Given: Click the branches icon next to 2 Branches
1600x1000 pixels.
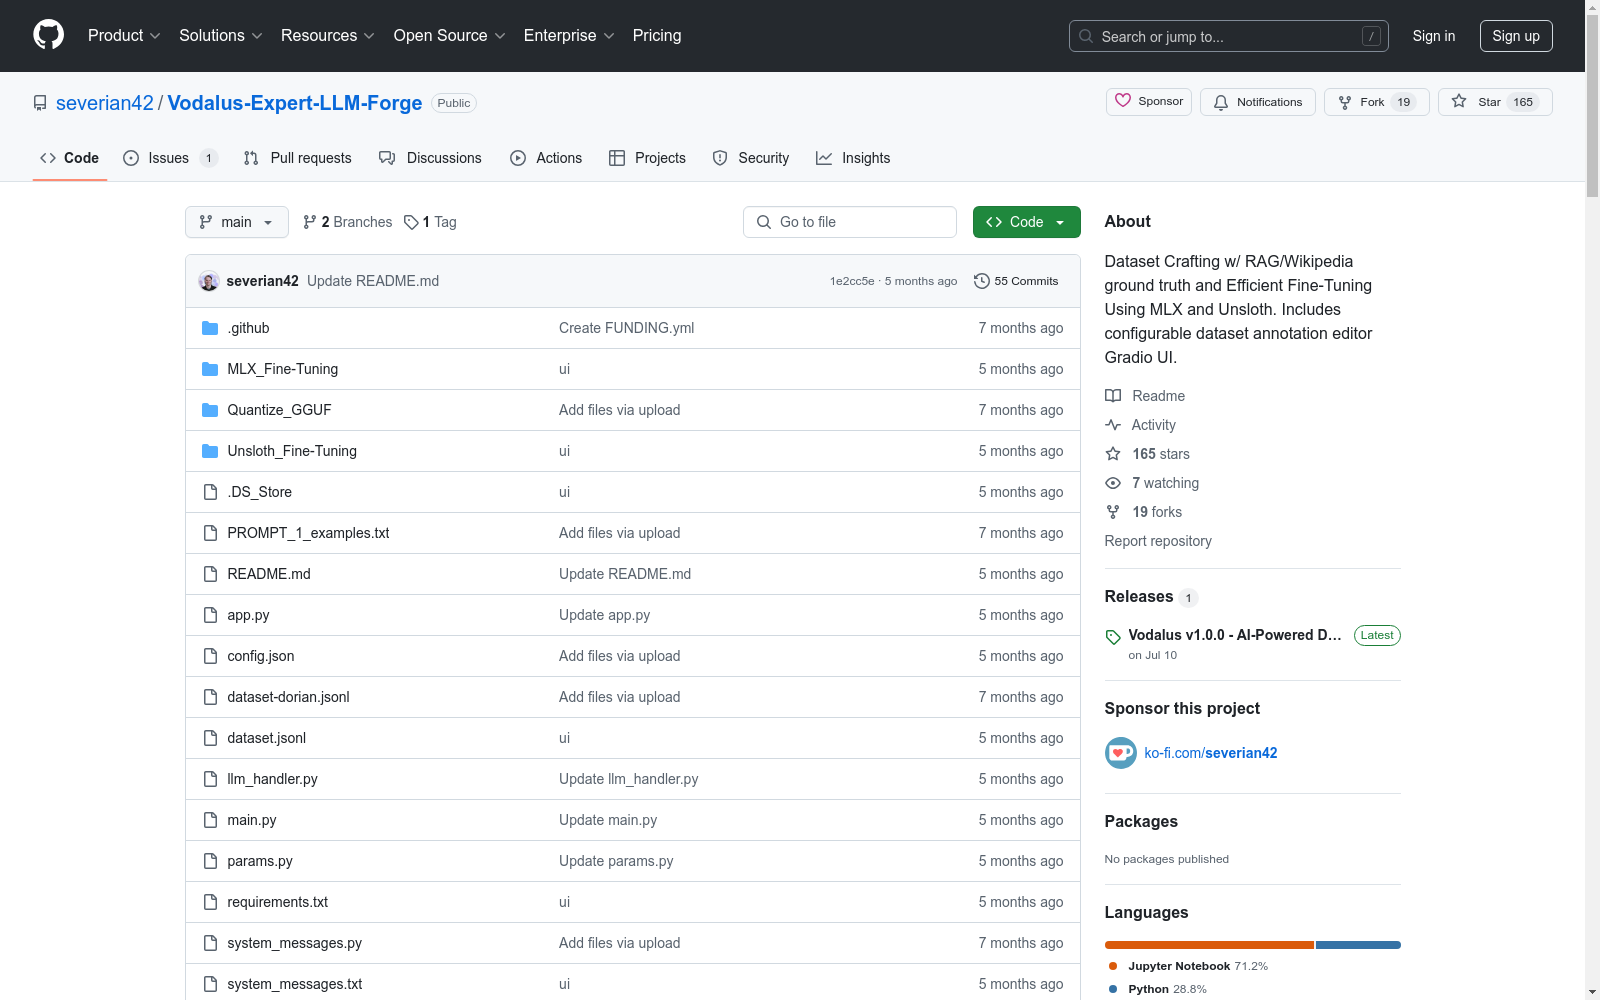Looking at the screenshot, I should (x=310, y=222).
